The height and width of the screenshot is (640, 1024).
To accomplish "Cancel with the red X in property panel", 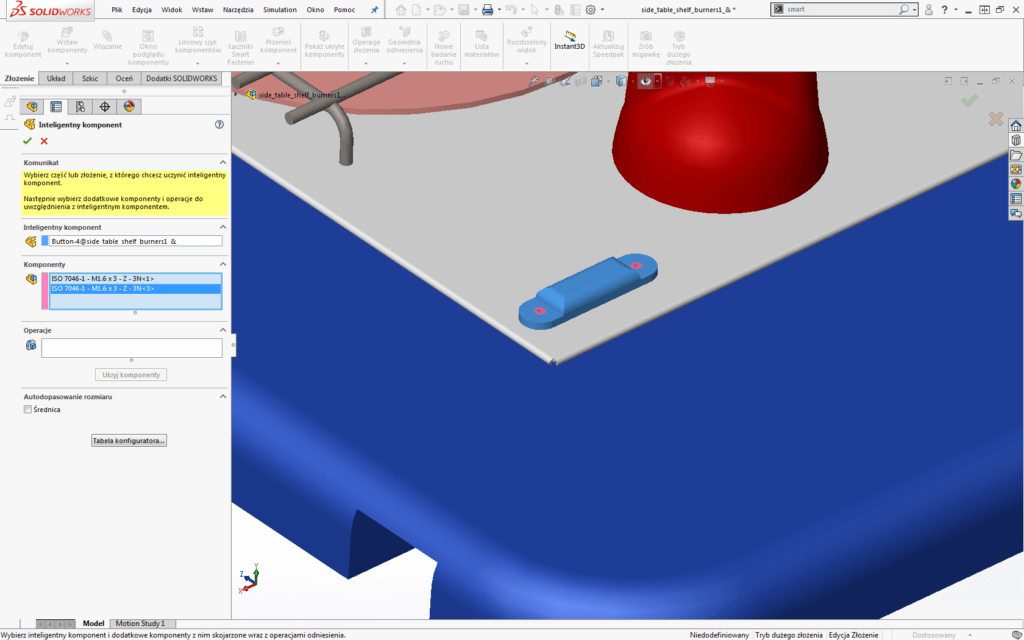I will pos(44,141).
